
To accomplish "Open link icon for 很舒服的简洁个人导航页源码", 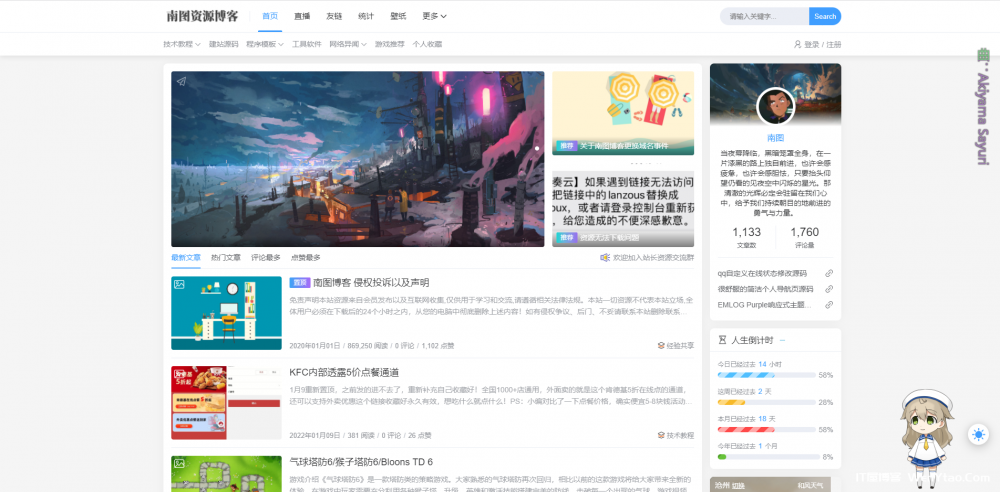I will pos(829,289).
